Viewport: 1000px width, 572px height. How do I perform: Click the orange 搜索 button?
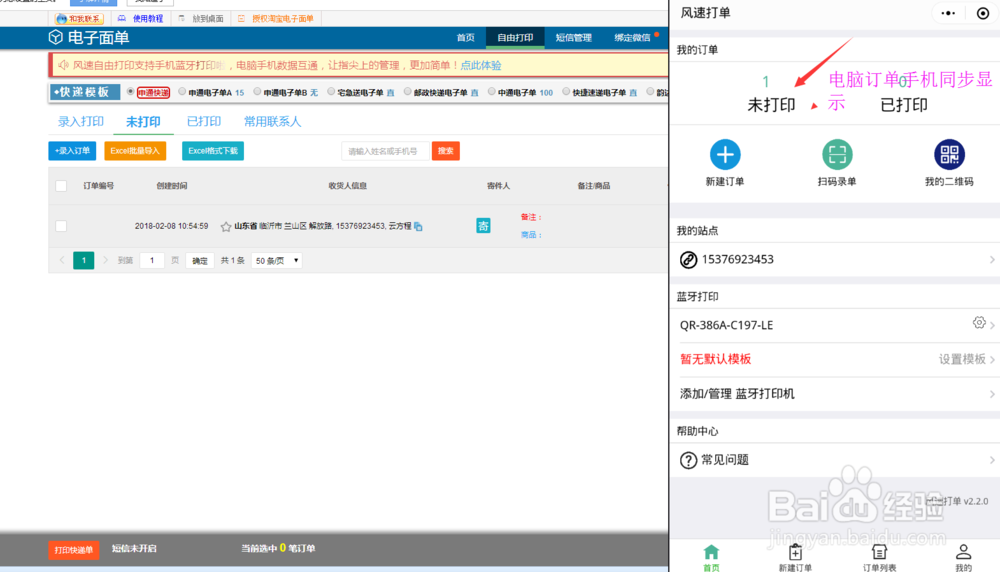446,151
